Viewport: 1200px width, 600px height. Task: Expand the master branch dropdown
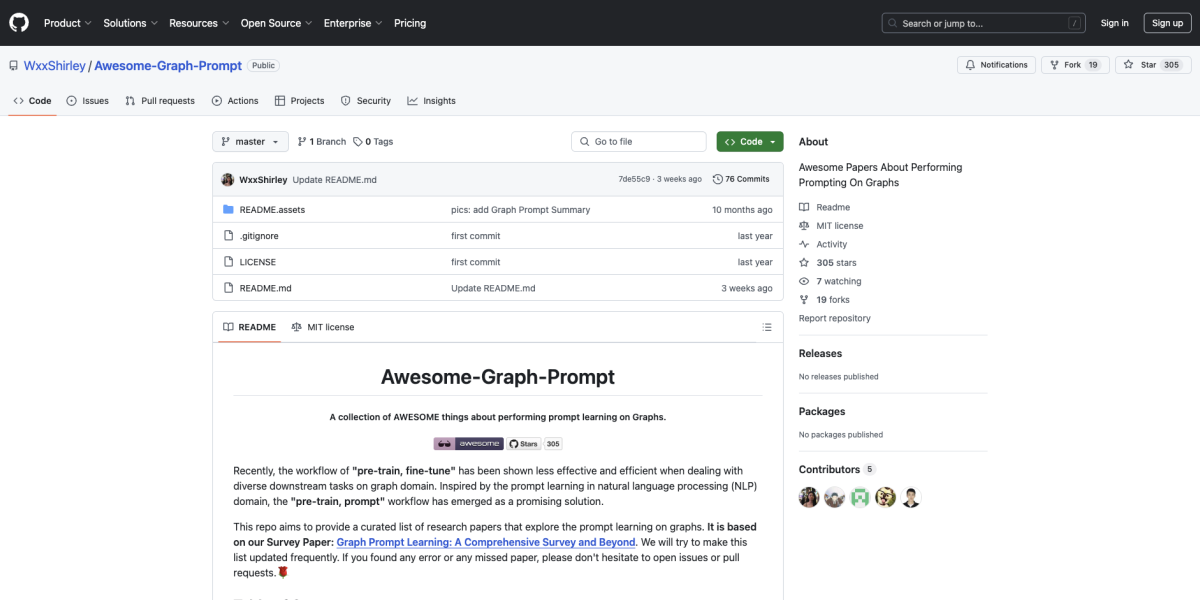[250, 142]
